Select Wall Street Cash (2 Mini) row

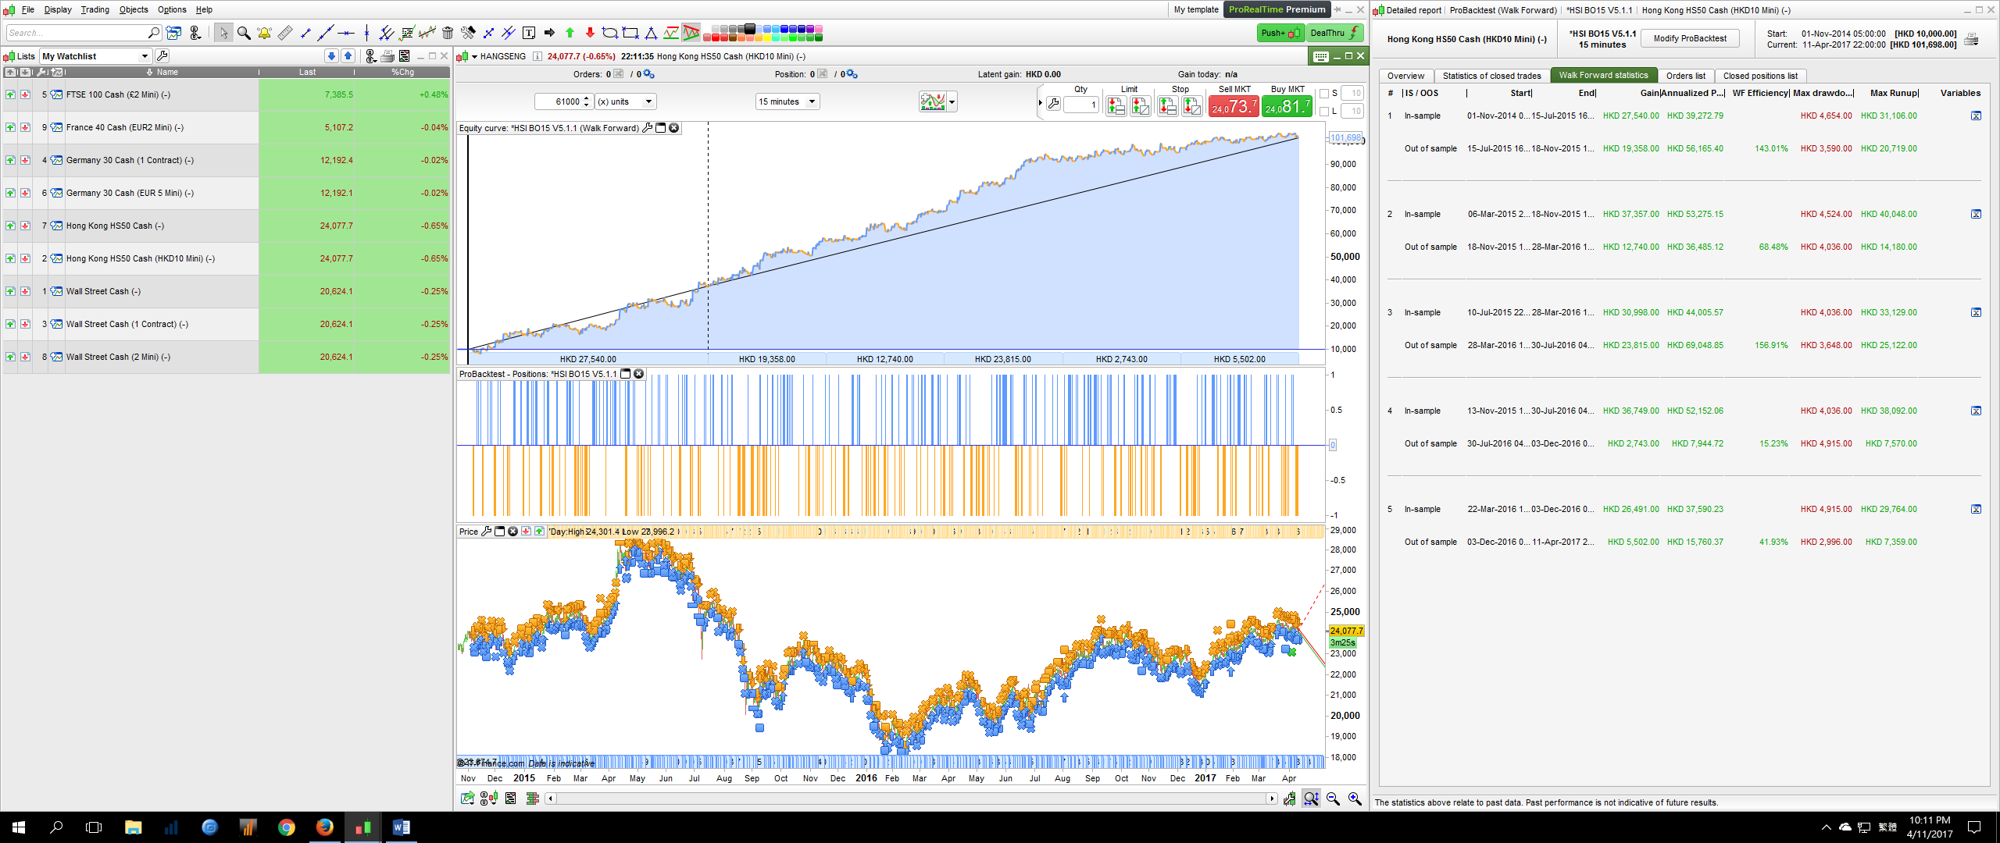tap(226, 357)
